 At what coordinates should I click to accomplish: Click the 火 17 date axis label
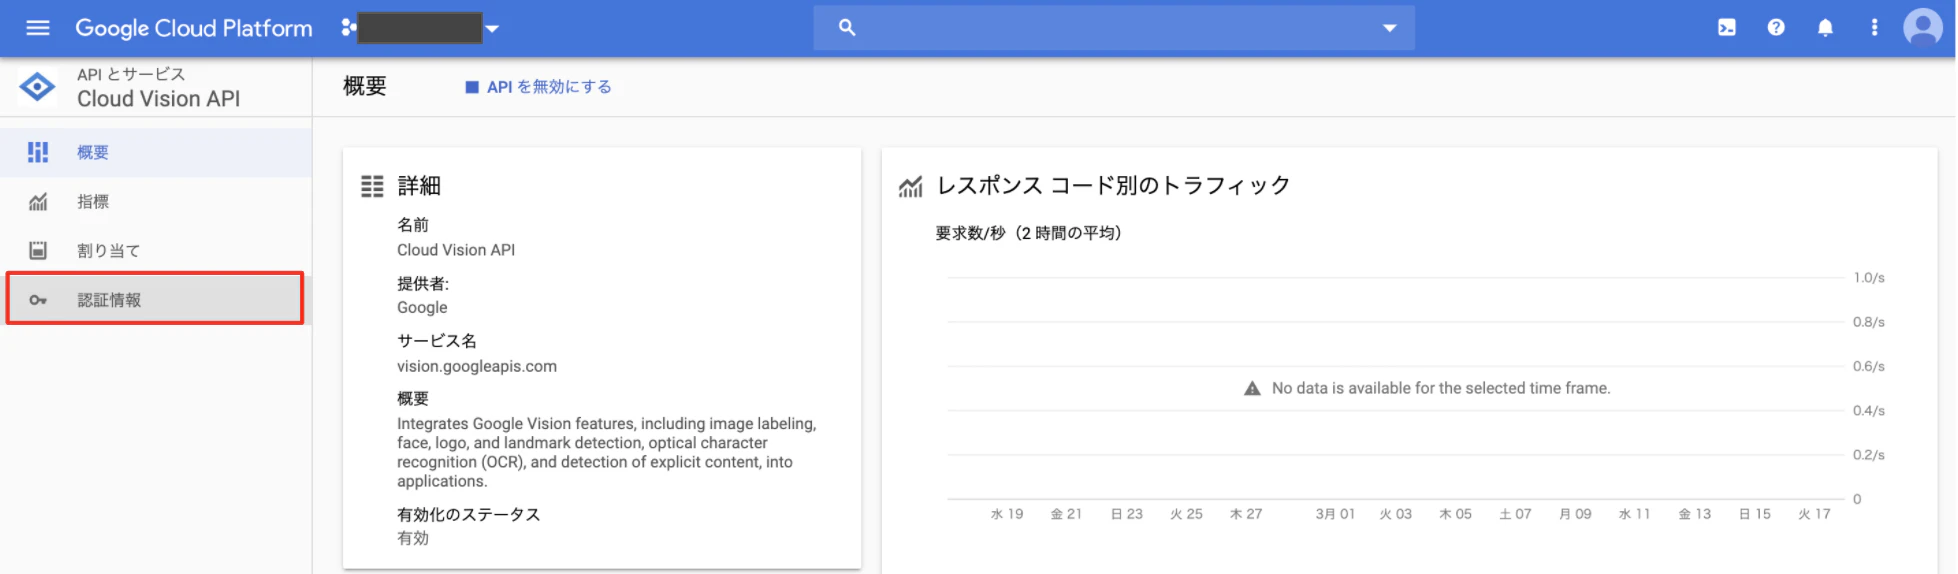pyautogui.click(x=1814, y=514)
